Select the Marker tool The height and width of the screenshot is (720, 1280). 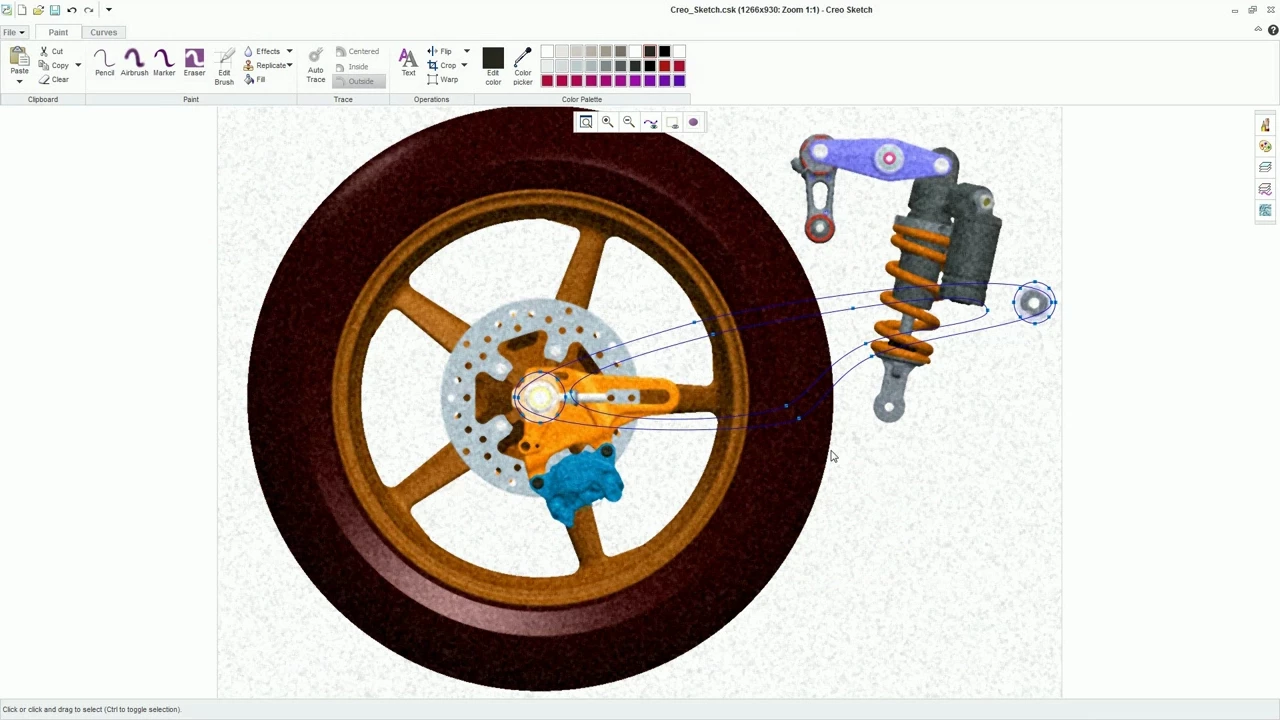(164, 62)
